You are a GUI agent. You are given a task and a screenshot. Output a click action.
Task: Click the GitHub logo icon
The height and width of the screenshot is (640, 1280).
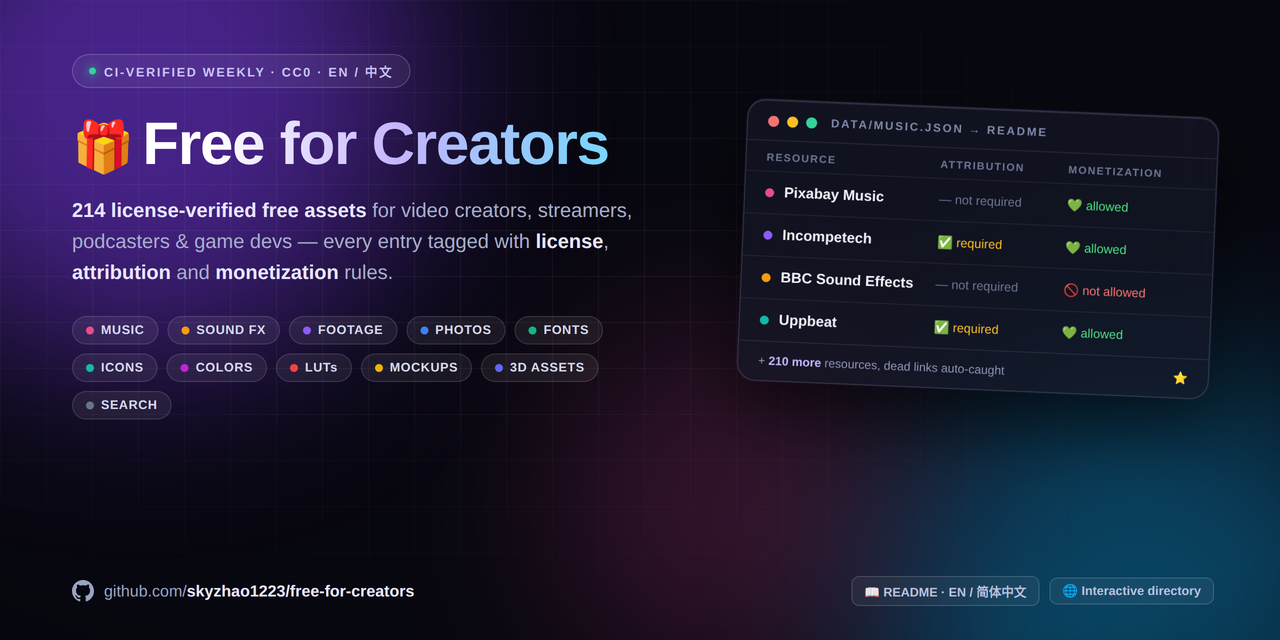(83, 591)
